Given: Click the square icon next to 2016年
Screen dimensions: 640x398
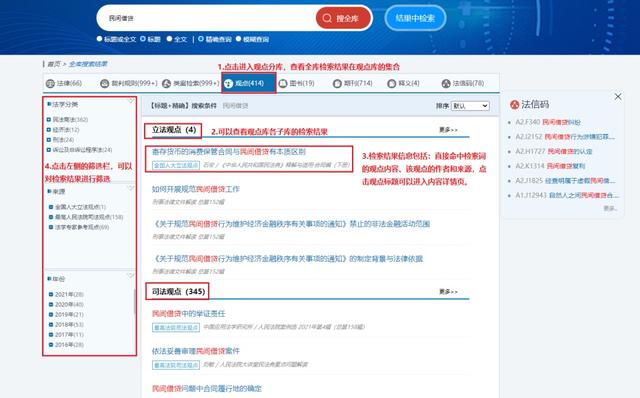Looking at the screenshot, I should pyautogui.click(x=51, y=345).
